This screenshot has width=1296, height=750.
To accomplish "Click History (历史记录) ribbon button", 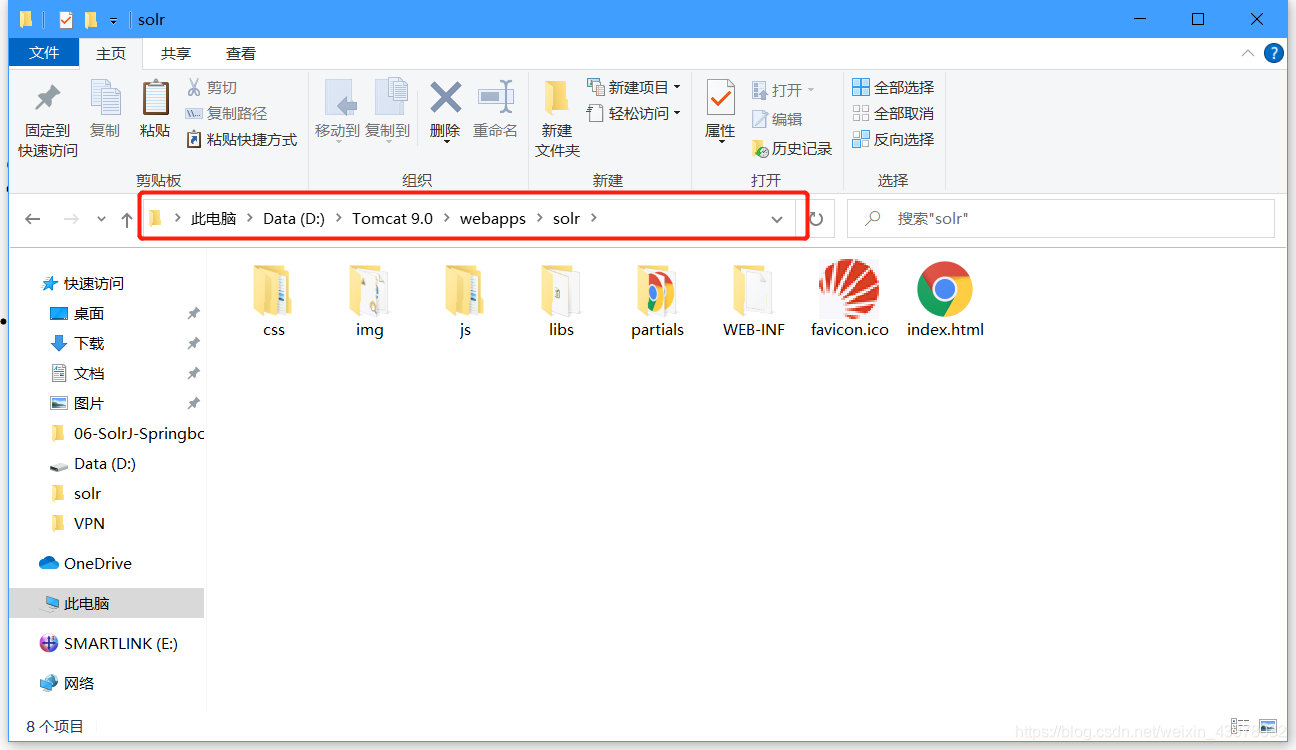I will 791,148.
